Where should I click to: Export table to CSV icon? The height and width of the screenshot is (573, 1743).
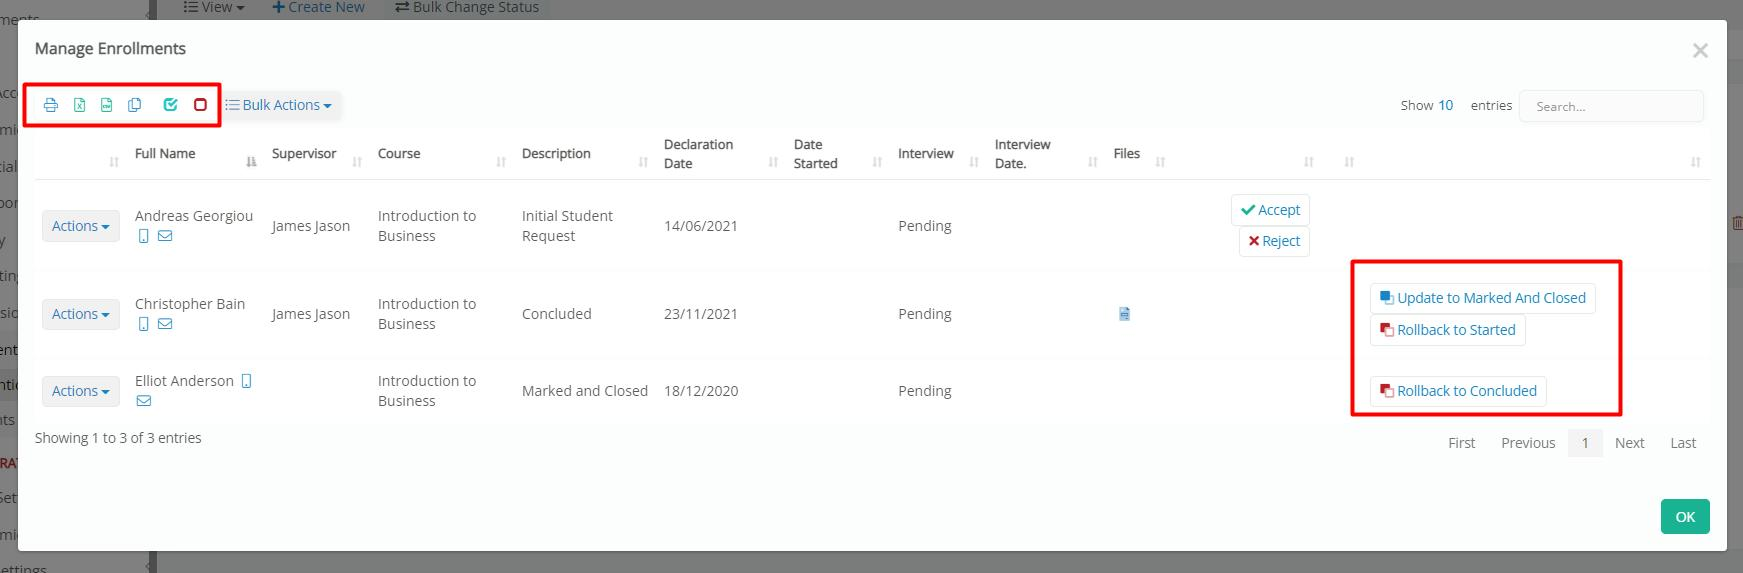pos(106,105)
